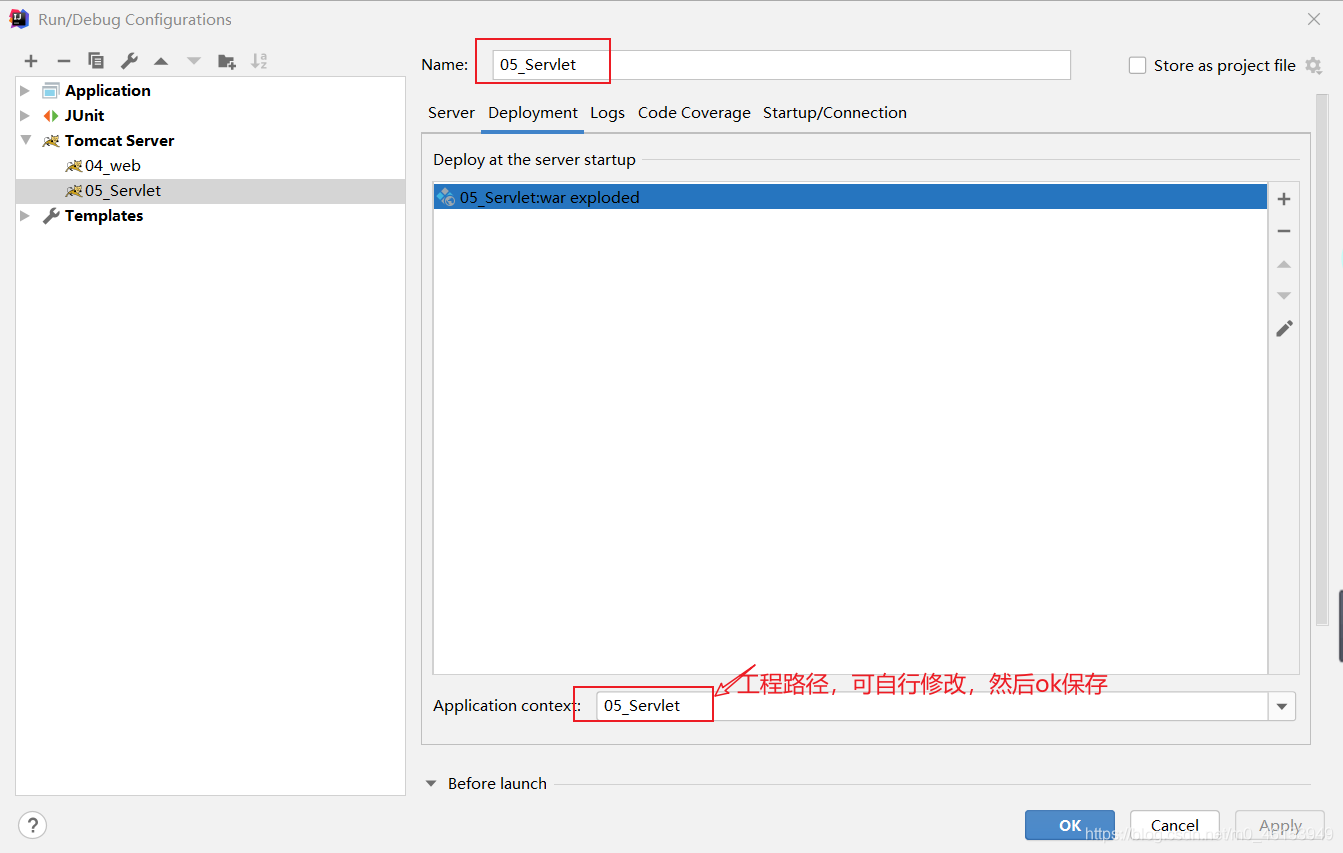Open help question mark button
The image size is (1343, 853).
pyautogui.click(x=32, y=825)
